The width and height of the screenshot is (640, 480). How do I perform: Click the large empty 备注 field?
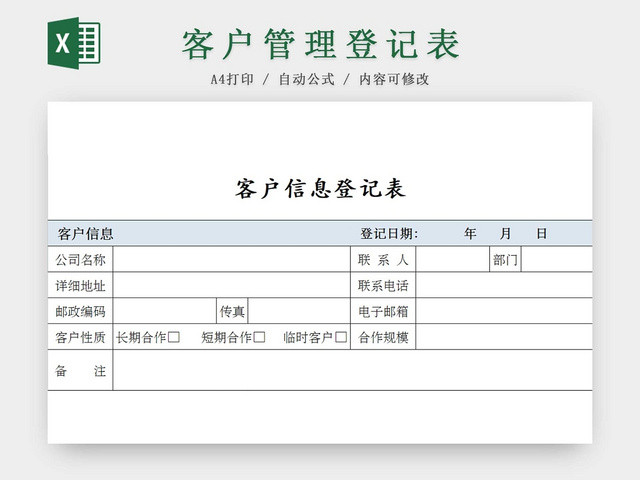(353, 370)
